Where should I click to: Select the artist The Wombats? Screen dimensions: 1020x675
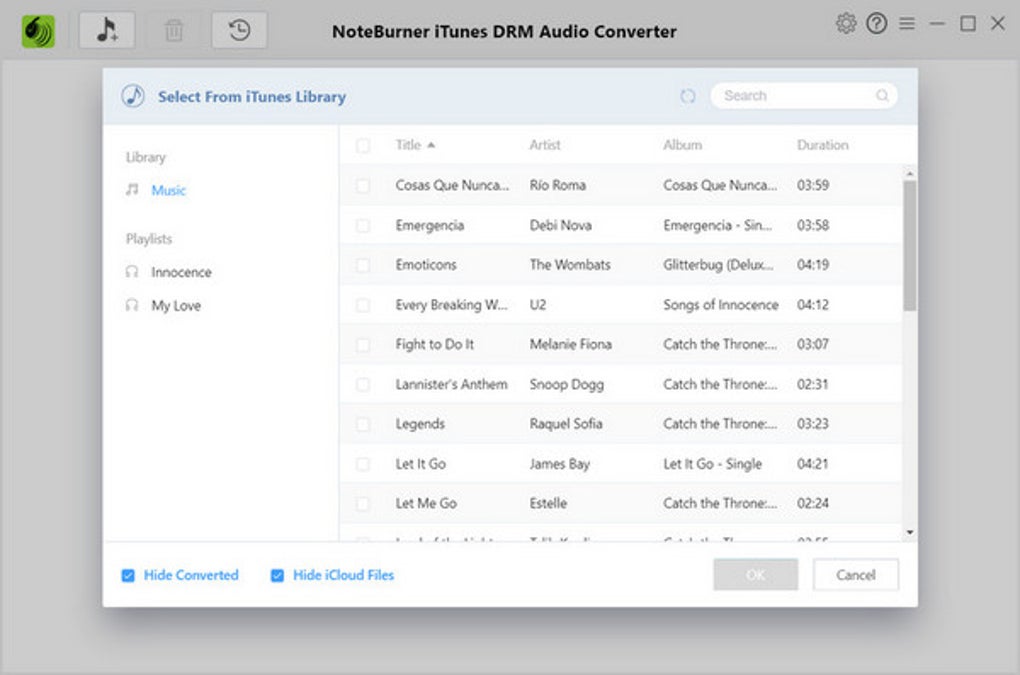click(570, 265)
